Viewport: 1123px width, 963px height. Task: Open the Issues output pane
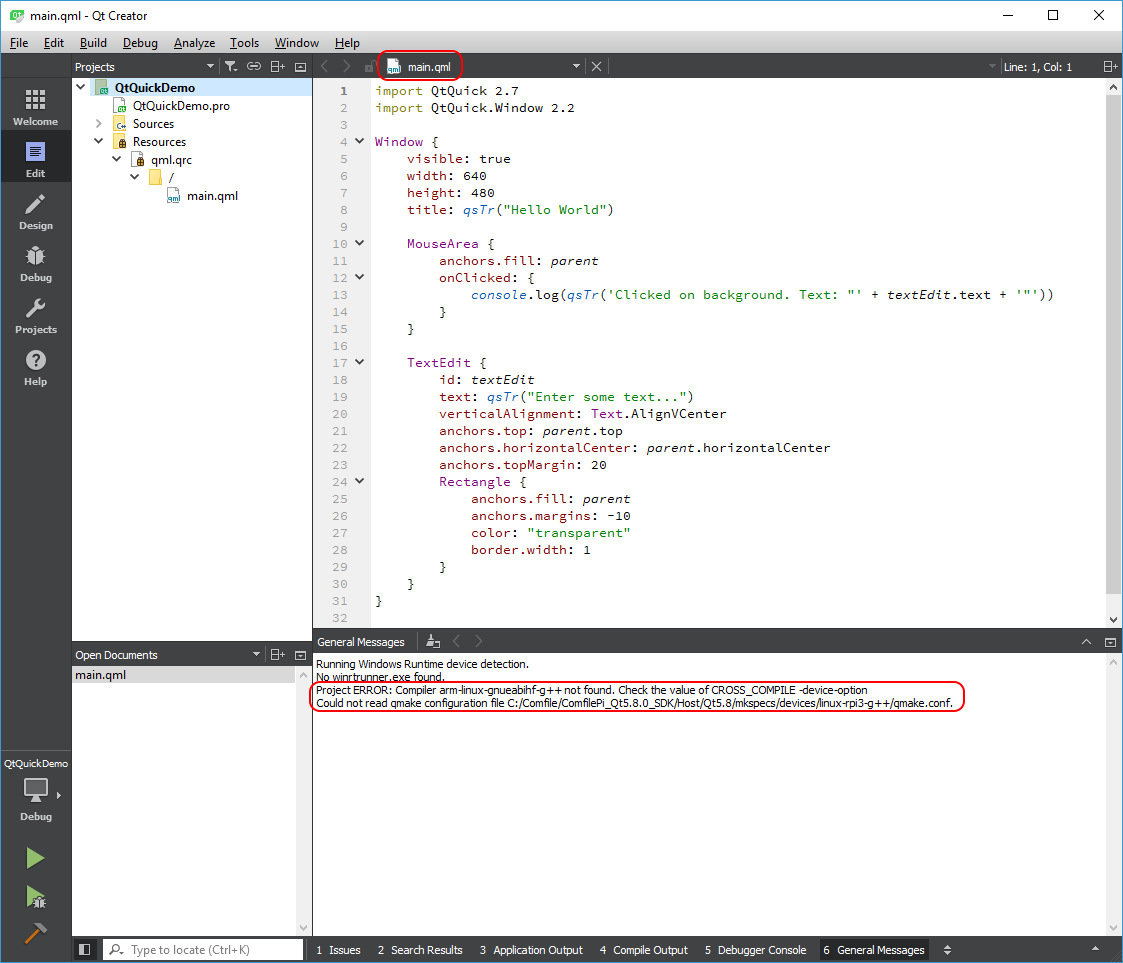point(338,950)
